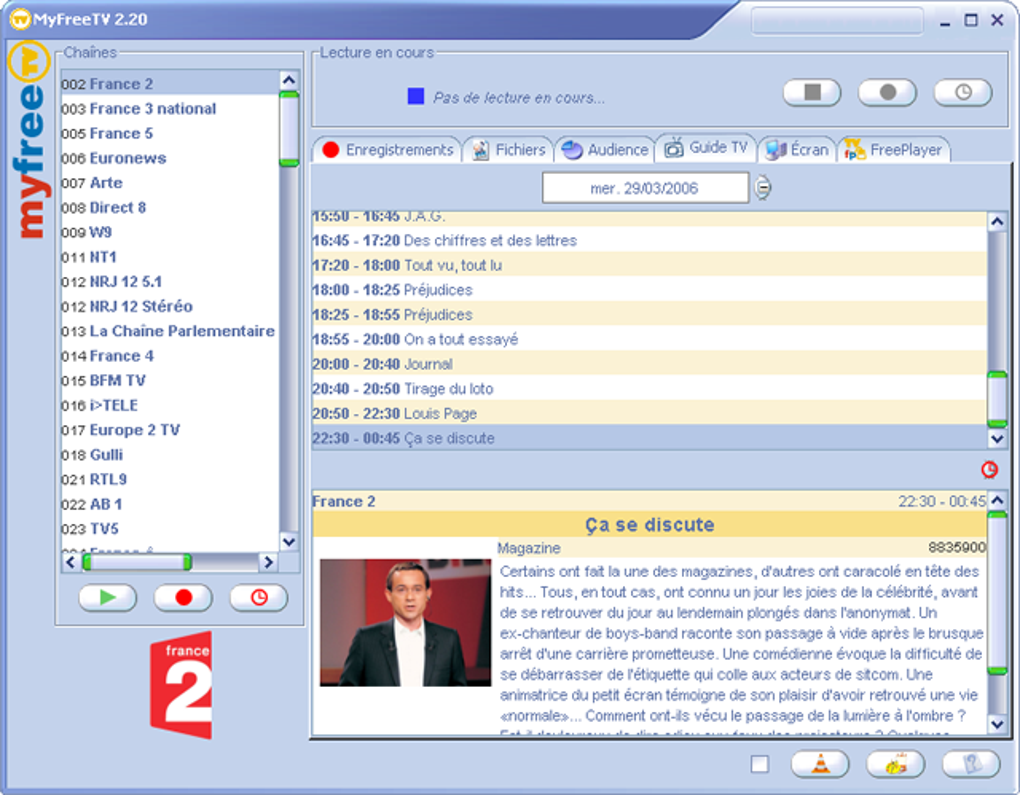The image size is (1020, 795).
Task: Select channel 007 Arte
Action: pos(170,183)
